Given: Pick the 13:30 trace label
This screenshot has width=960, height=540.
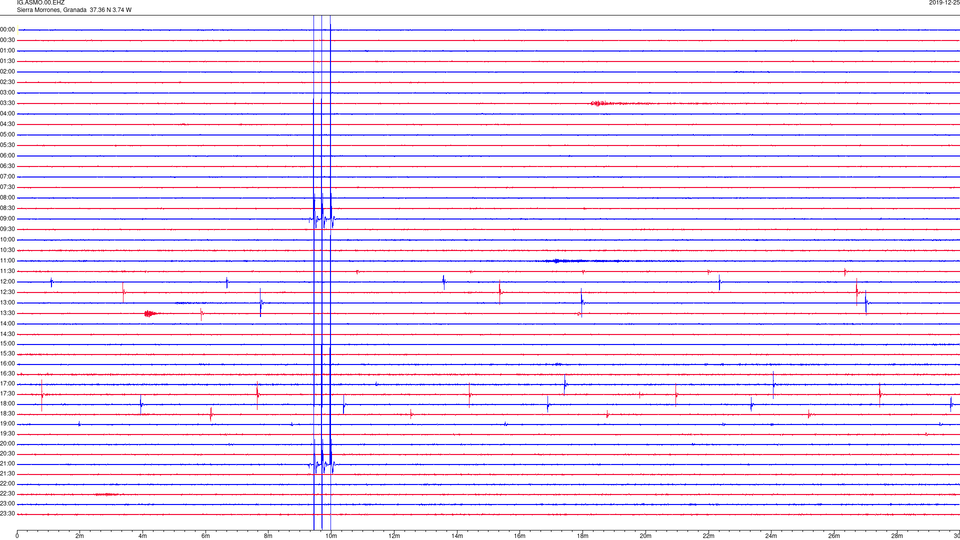Looking at the screenshot, I should tap(7, 313).
